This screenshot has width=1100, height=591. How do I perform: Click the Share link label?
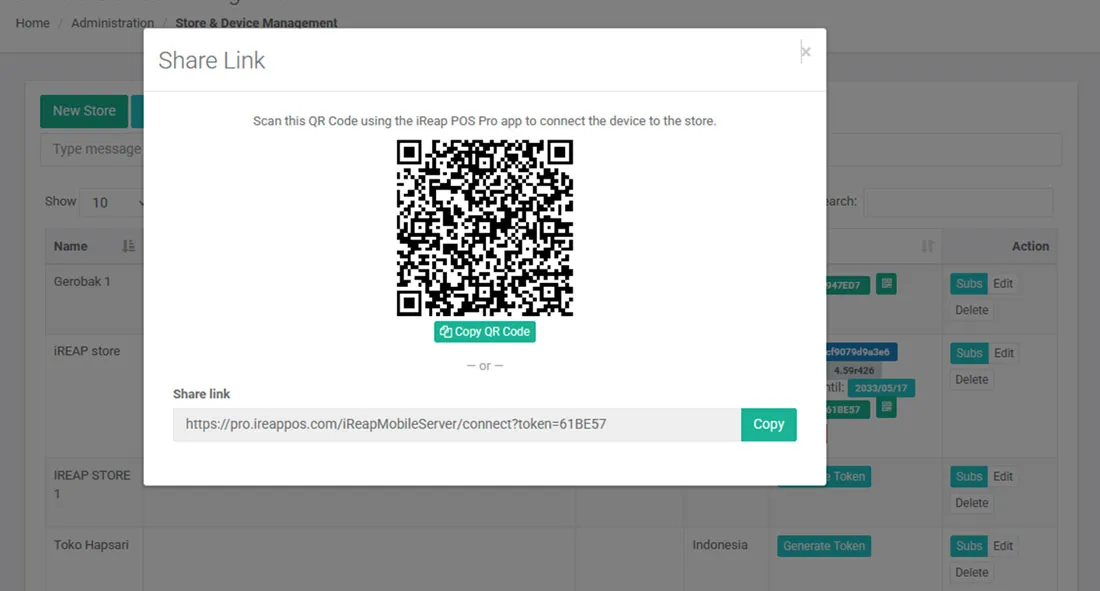[x=201, y=394]
